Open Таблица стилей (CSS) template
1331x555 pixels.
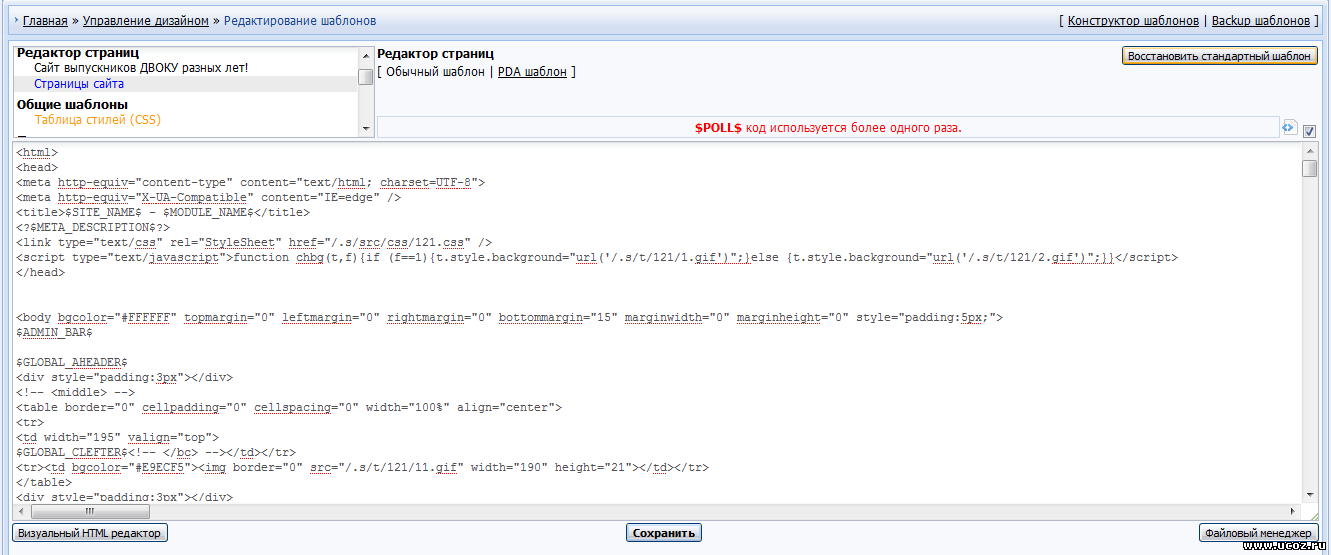coord(97,120)
